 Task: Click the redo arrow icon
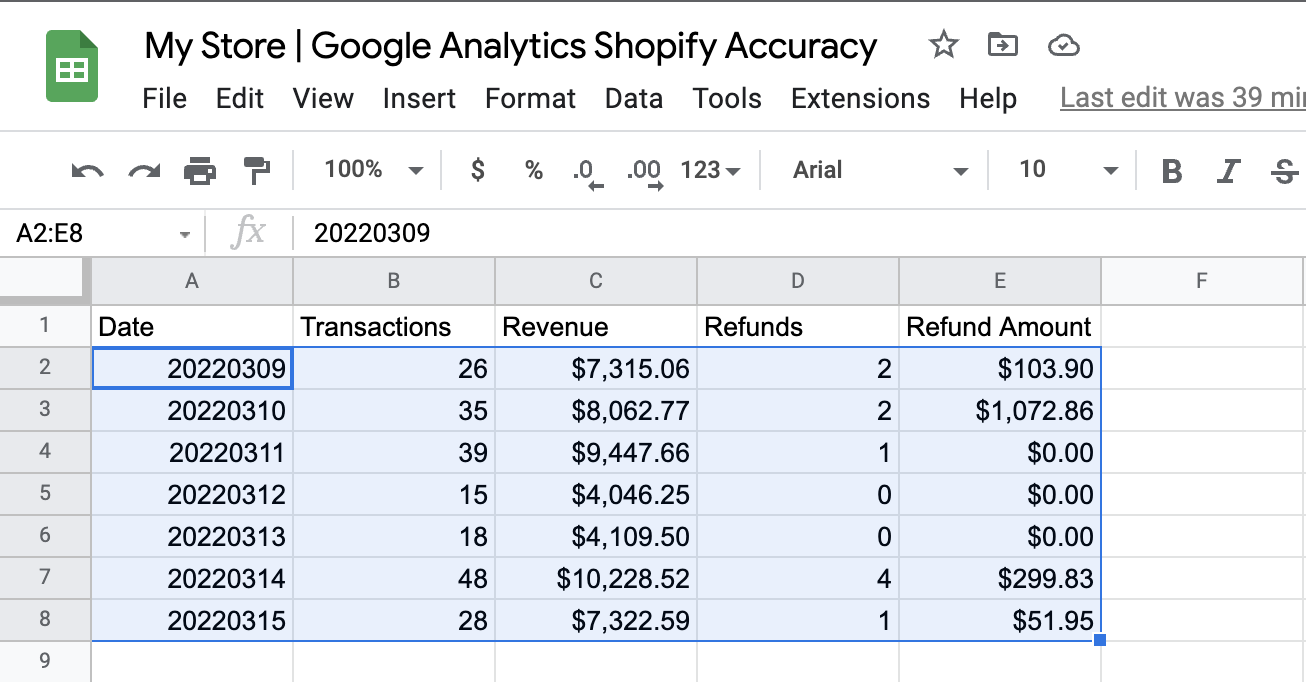click(144, 171)
